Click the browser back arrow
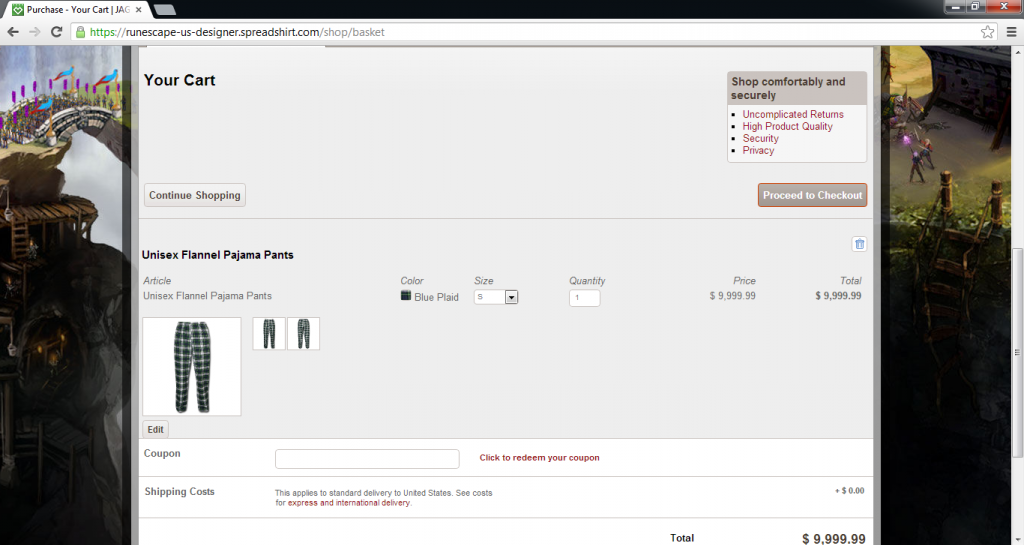 [14, 32]
